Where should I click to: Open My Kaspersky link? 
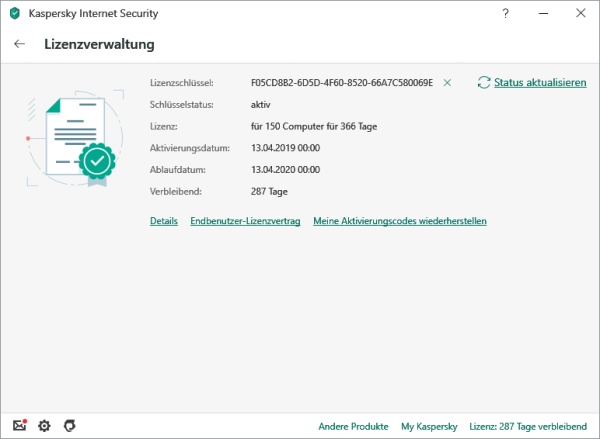(x=429, y=426)
